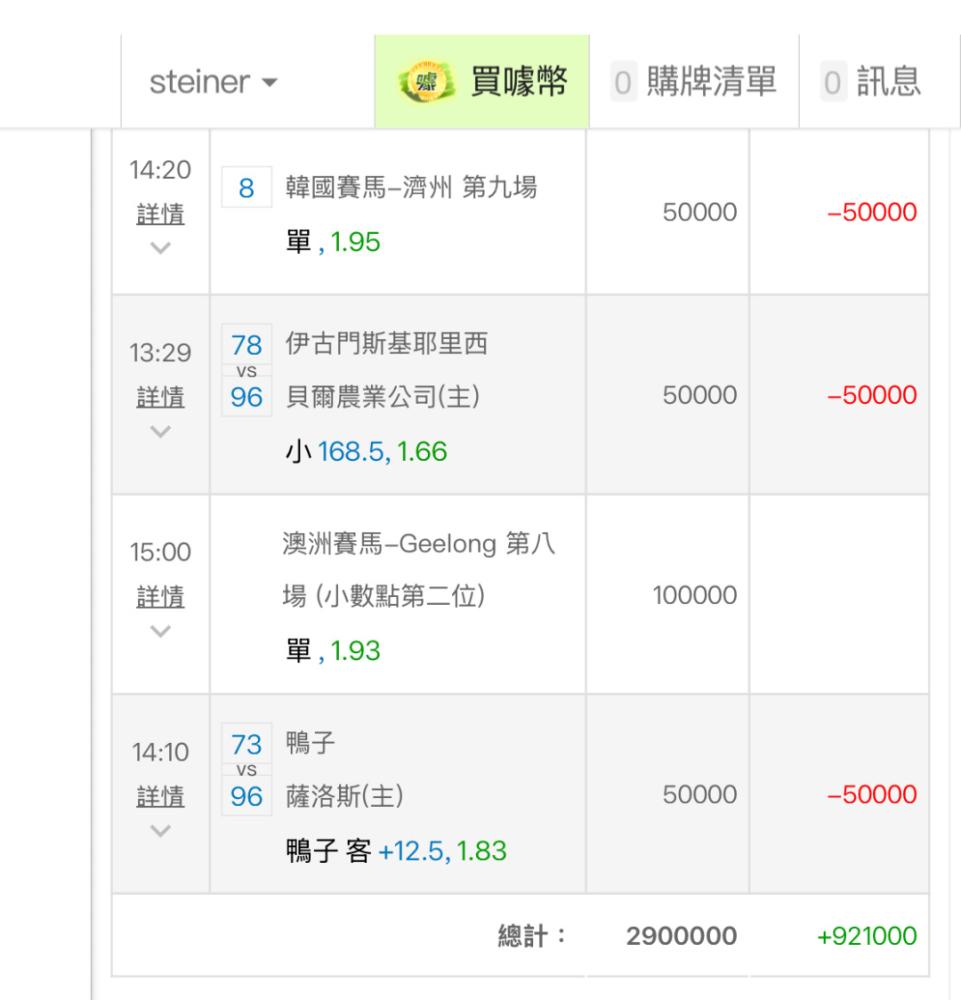Viewport: 961px width, 1000px height.
Task: Click the 78 score box for 伊古門斯基耶里西
Action: [245, 346]
